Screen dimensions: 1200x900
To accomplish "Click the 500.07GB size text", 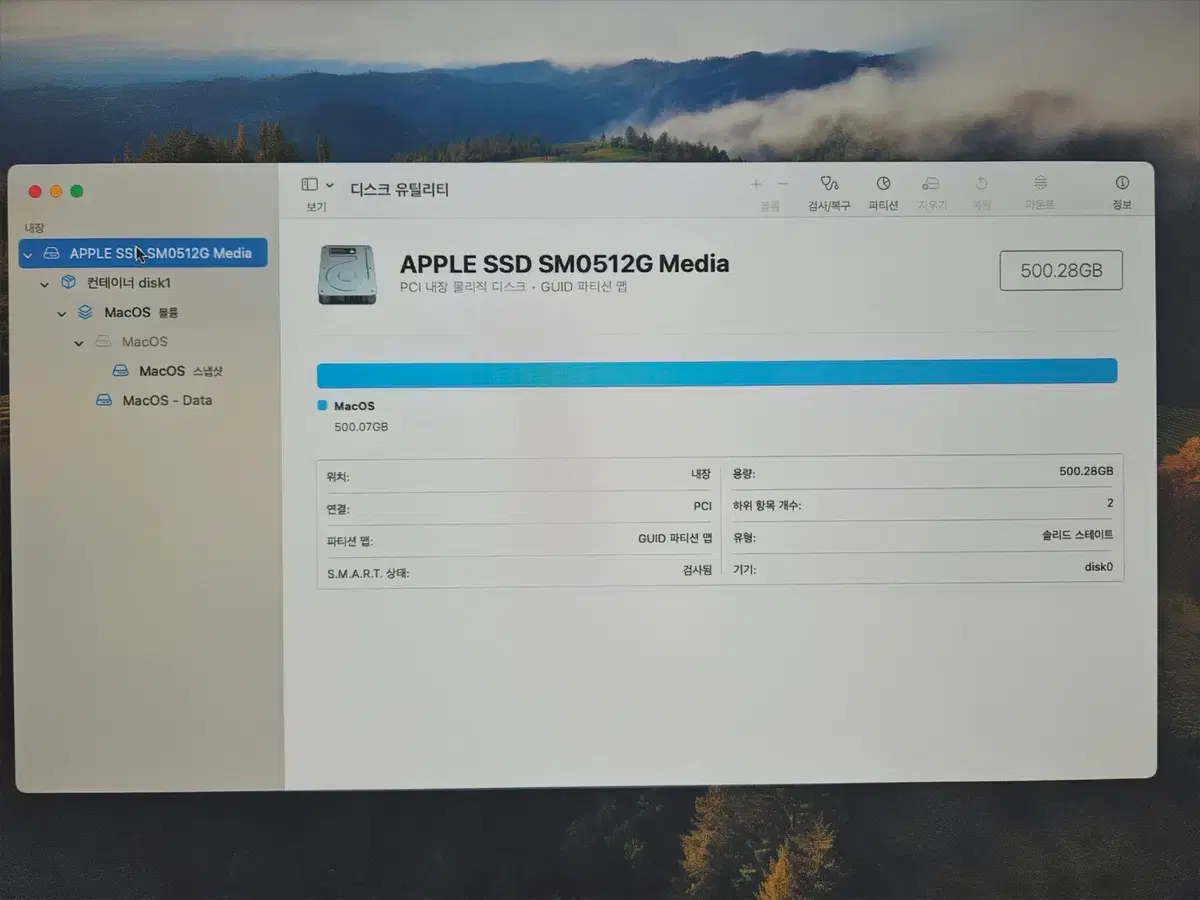I will (361, 427).
